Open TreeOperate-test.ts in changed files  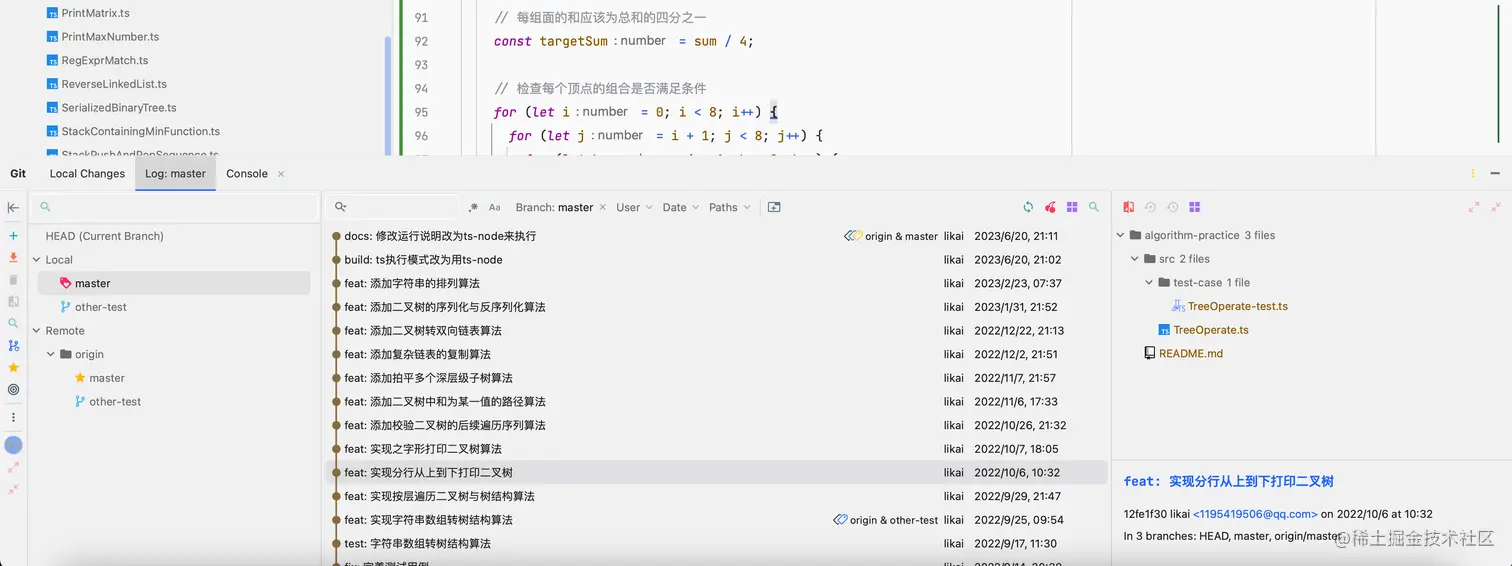[1237, 306]
